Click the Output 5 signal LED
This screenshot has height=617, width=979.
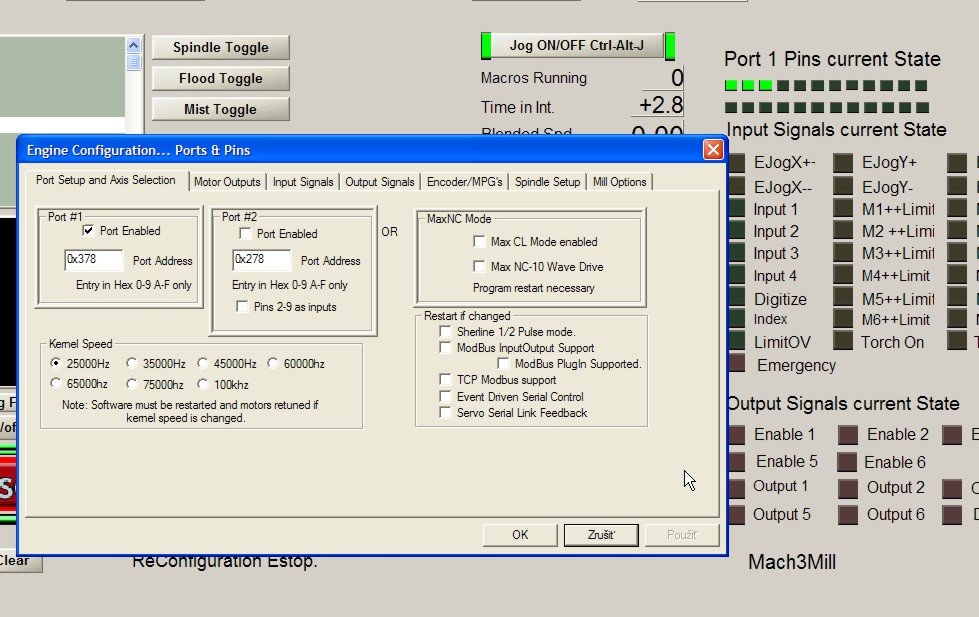[x=737, y=515]
